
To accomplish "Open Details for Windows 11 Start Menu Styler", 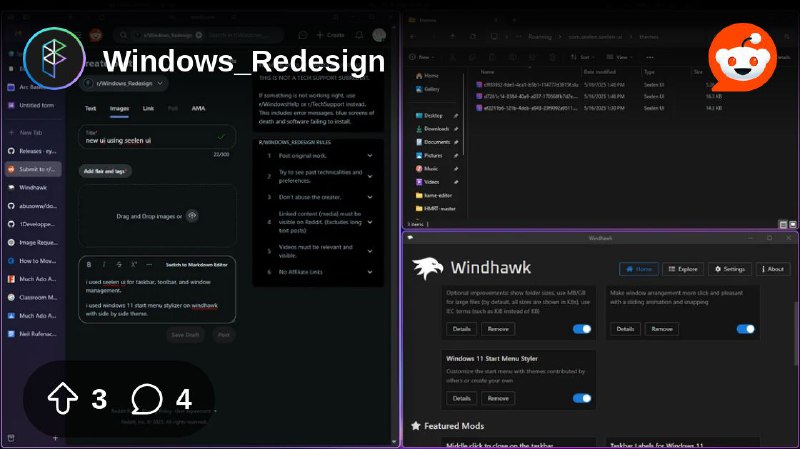I will click(461, 398).
